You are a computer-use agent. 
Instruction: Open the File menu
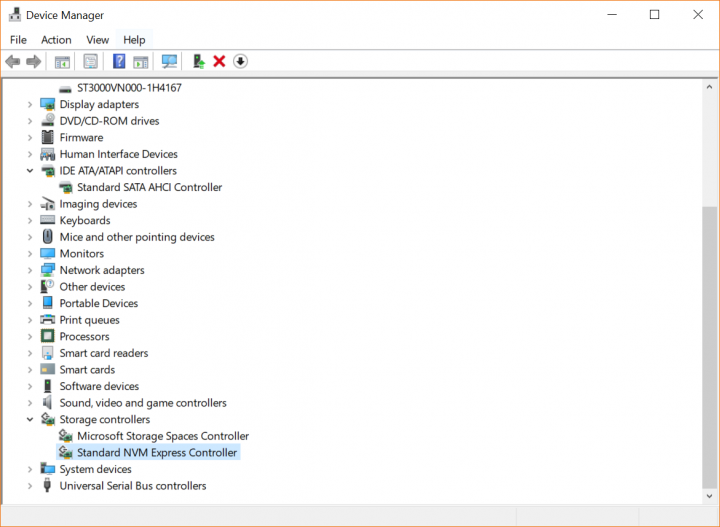18,40
